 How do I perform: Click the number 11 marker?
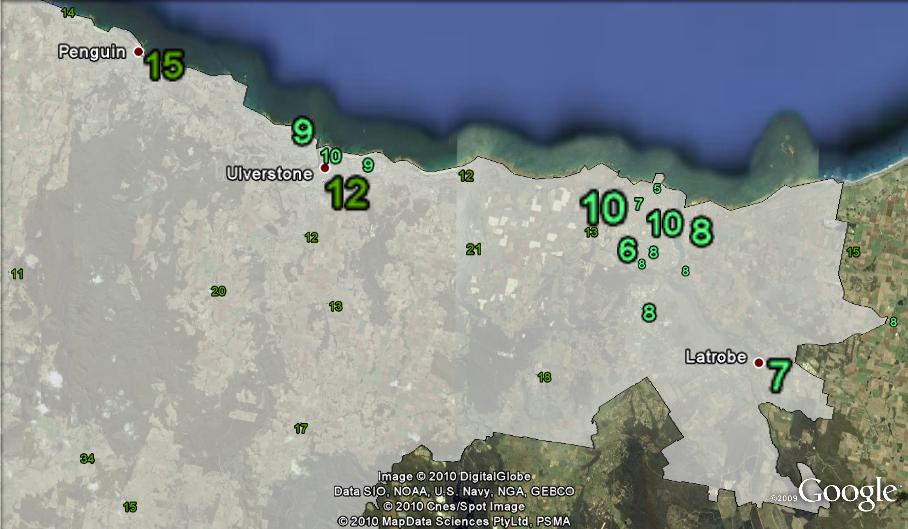click(17, 274)
